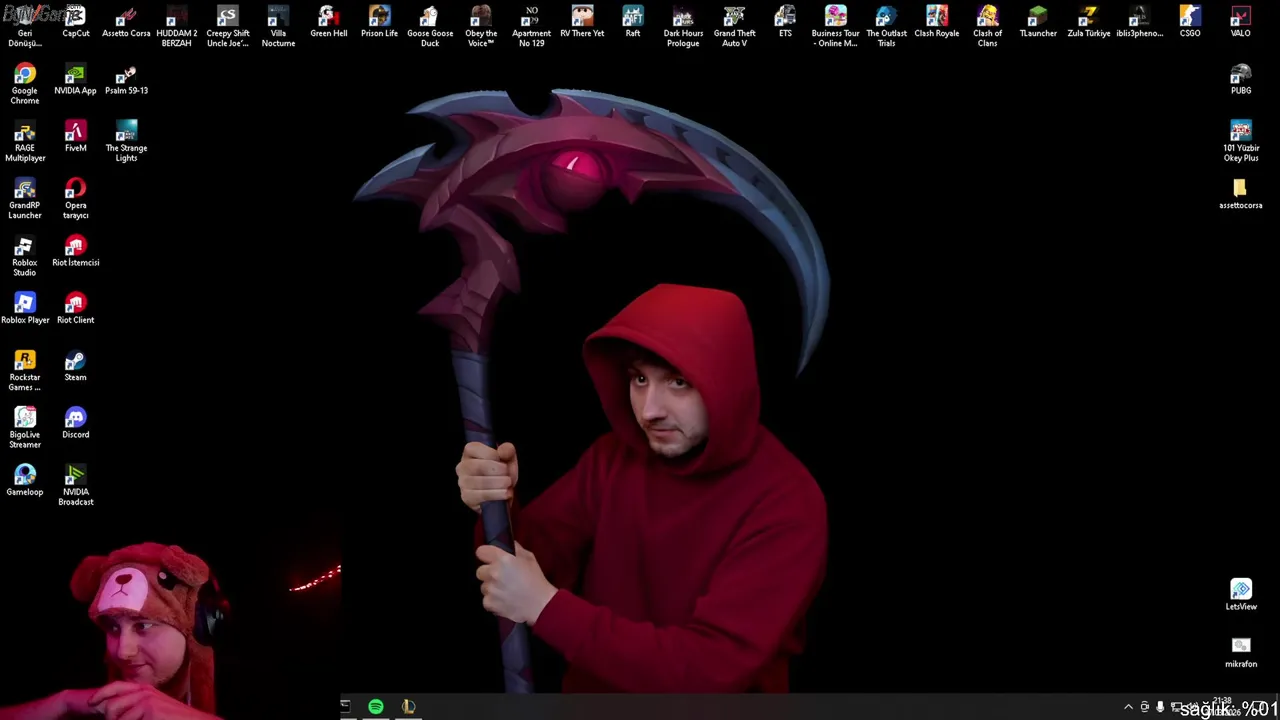Select the Opera tarayıcı browser icon
This screenshot has width=1280, height=720.
pos(75,198)
